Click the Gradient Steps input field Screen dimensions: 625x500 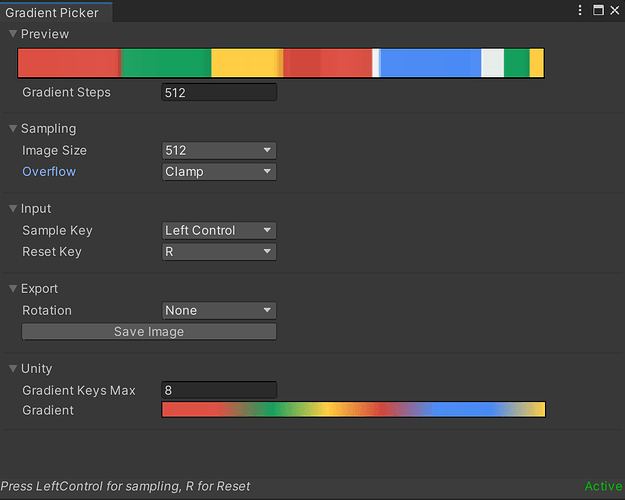click(219, 92)
